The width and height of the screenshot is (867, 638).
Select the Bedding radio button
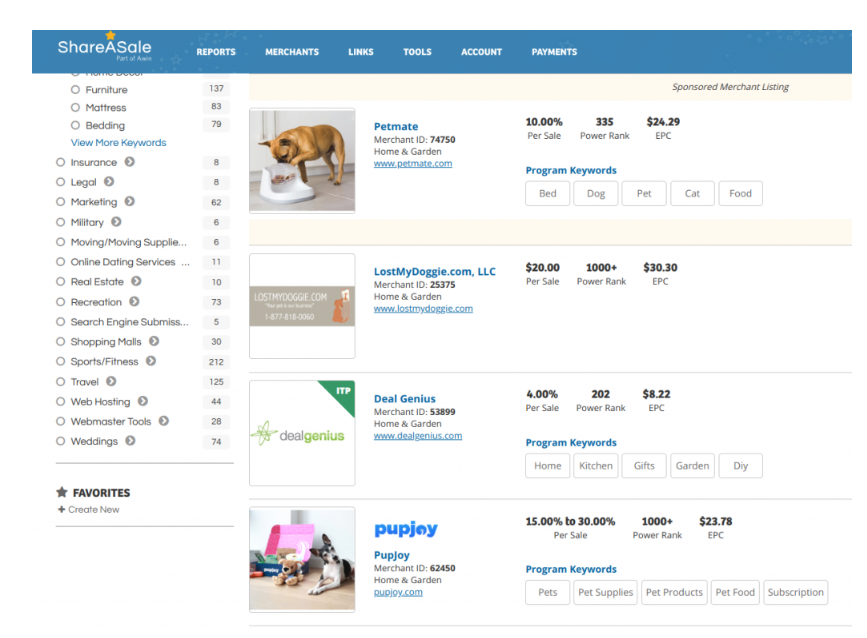[x=75, y=125]
